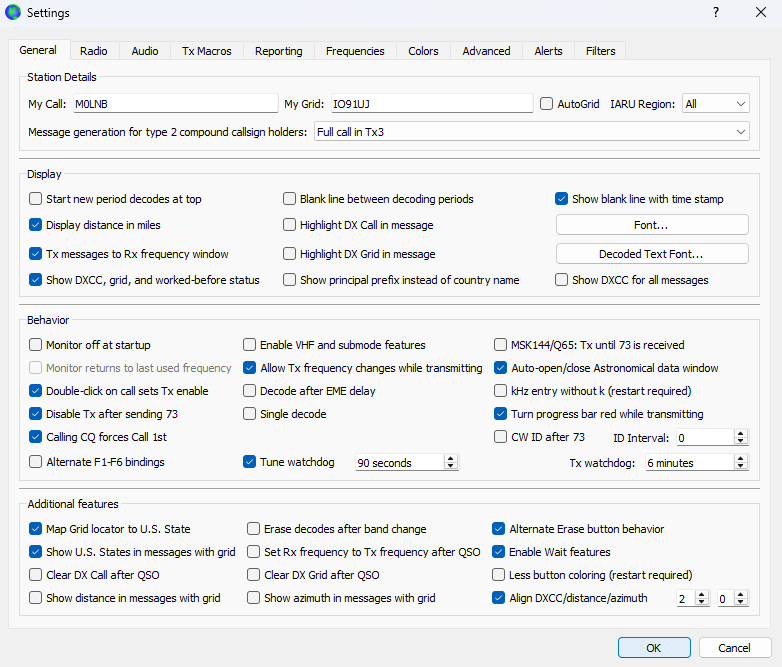Screen dimensions: 782x667
Task: Increase the ID Interval spinner value
Action: tap(741, 433)
